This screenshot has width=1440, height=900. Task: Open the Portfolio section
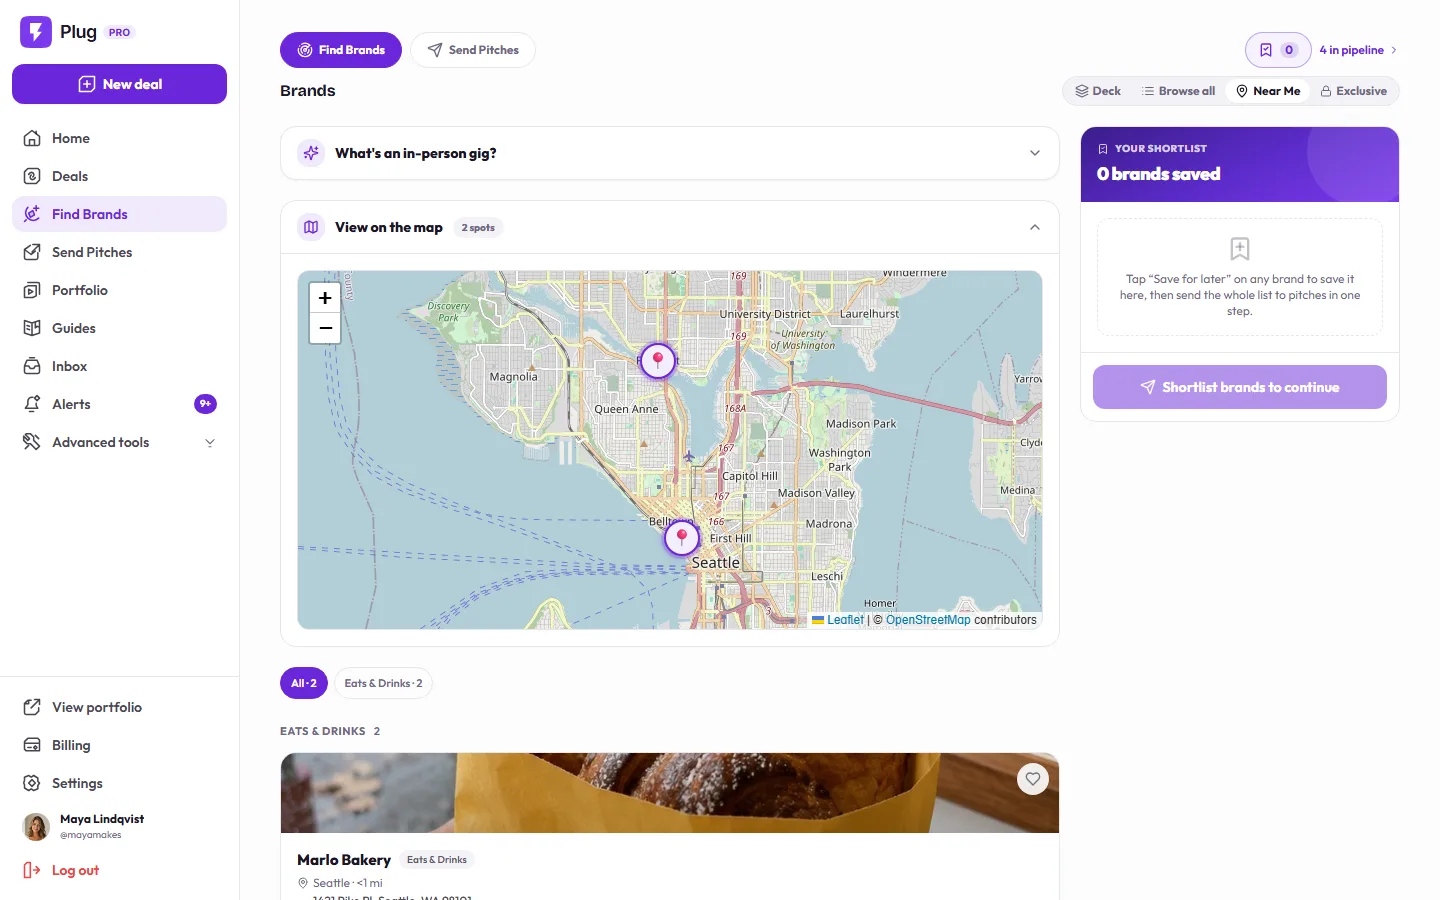119,290
